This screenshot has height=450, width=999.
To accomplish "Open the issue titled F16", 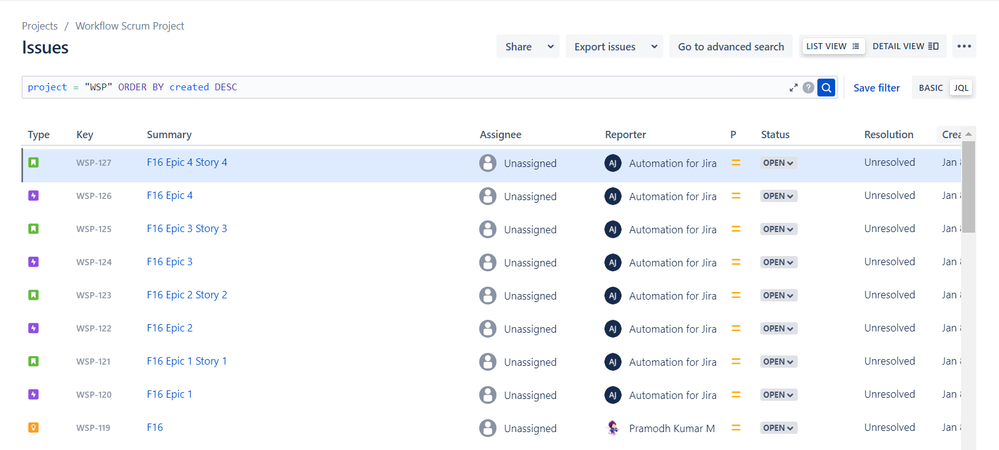I will pos(155,427).
